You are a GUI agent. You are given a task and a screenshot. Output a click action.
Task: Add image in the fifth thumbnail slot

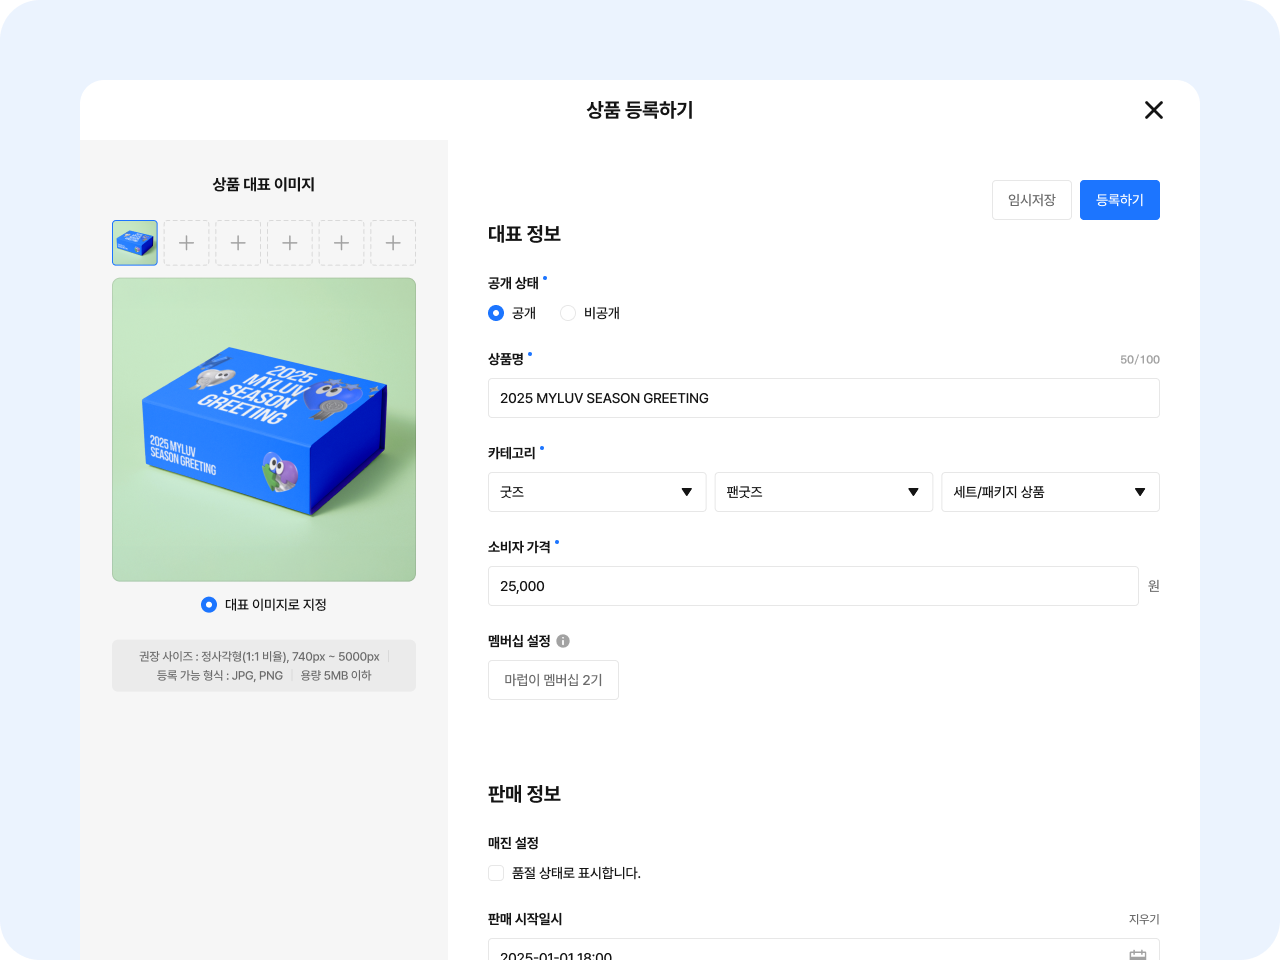click(x=341, y=243)
